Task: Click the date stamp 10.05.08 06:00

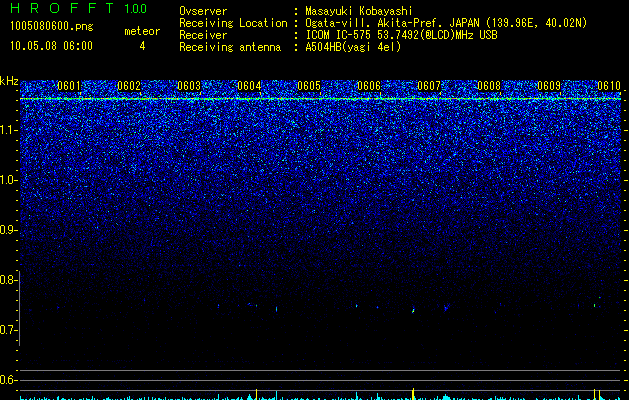Action: 51,46
